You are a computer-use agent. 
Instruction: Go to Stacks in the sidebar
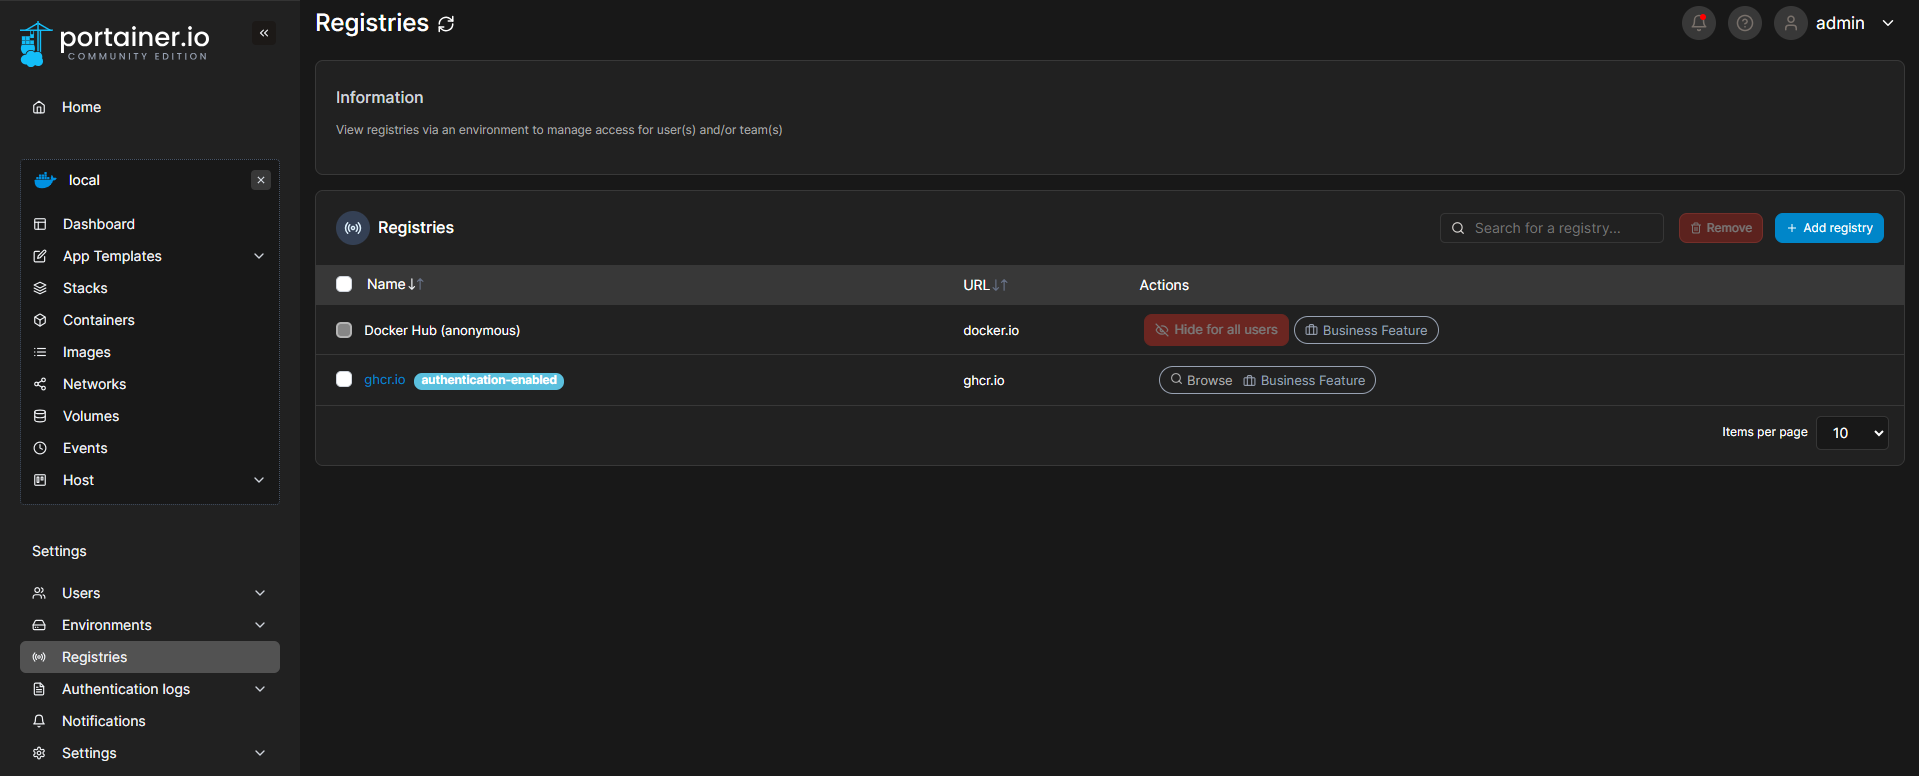tap(85, 288)
